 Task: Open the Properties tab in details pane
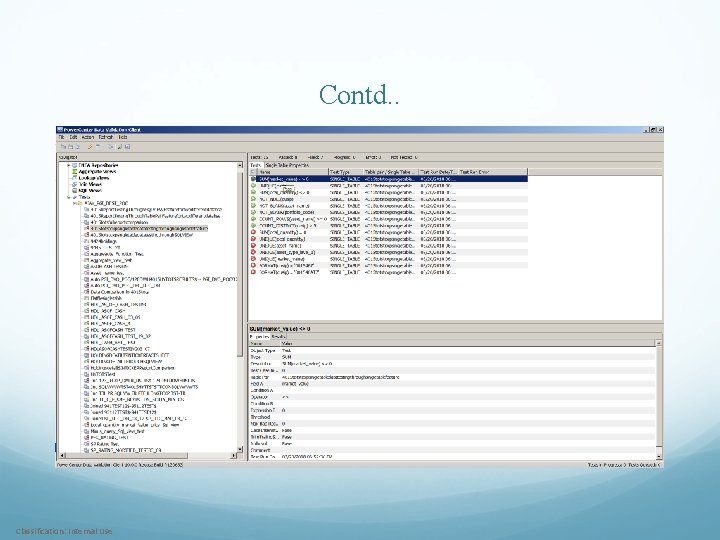click(259, 337)
